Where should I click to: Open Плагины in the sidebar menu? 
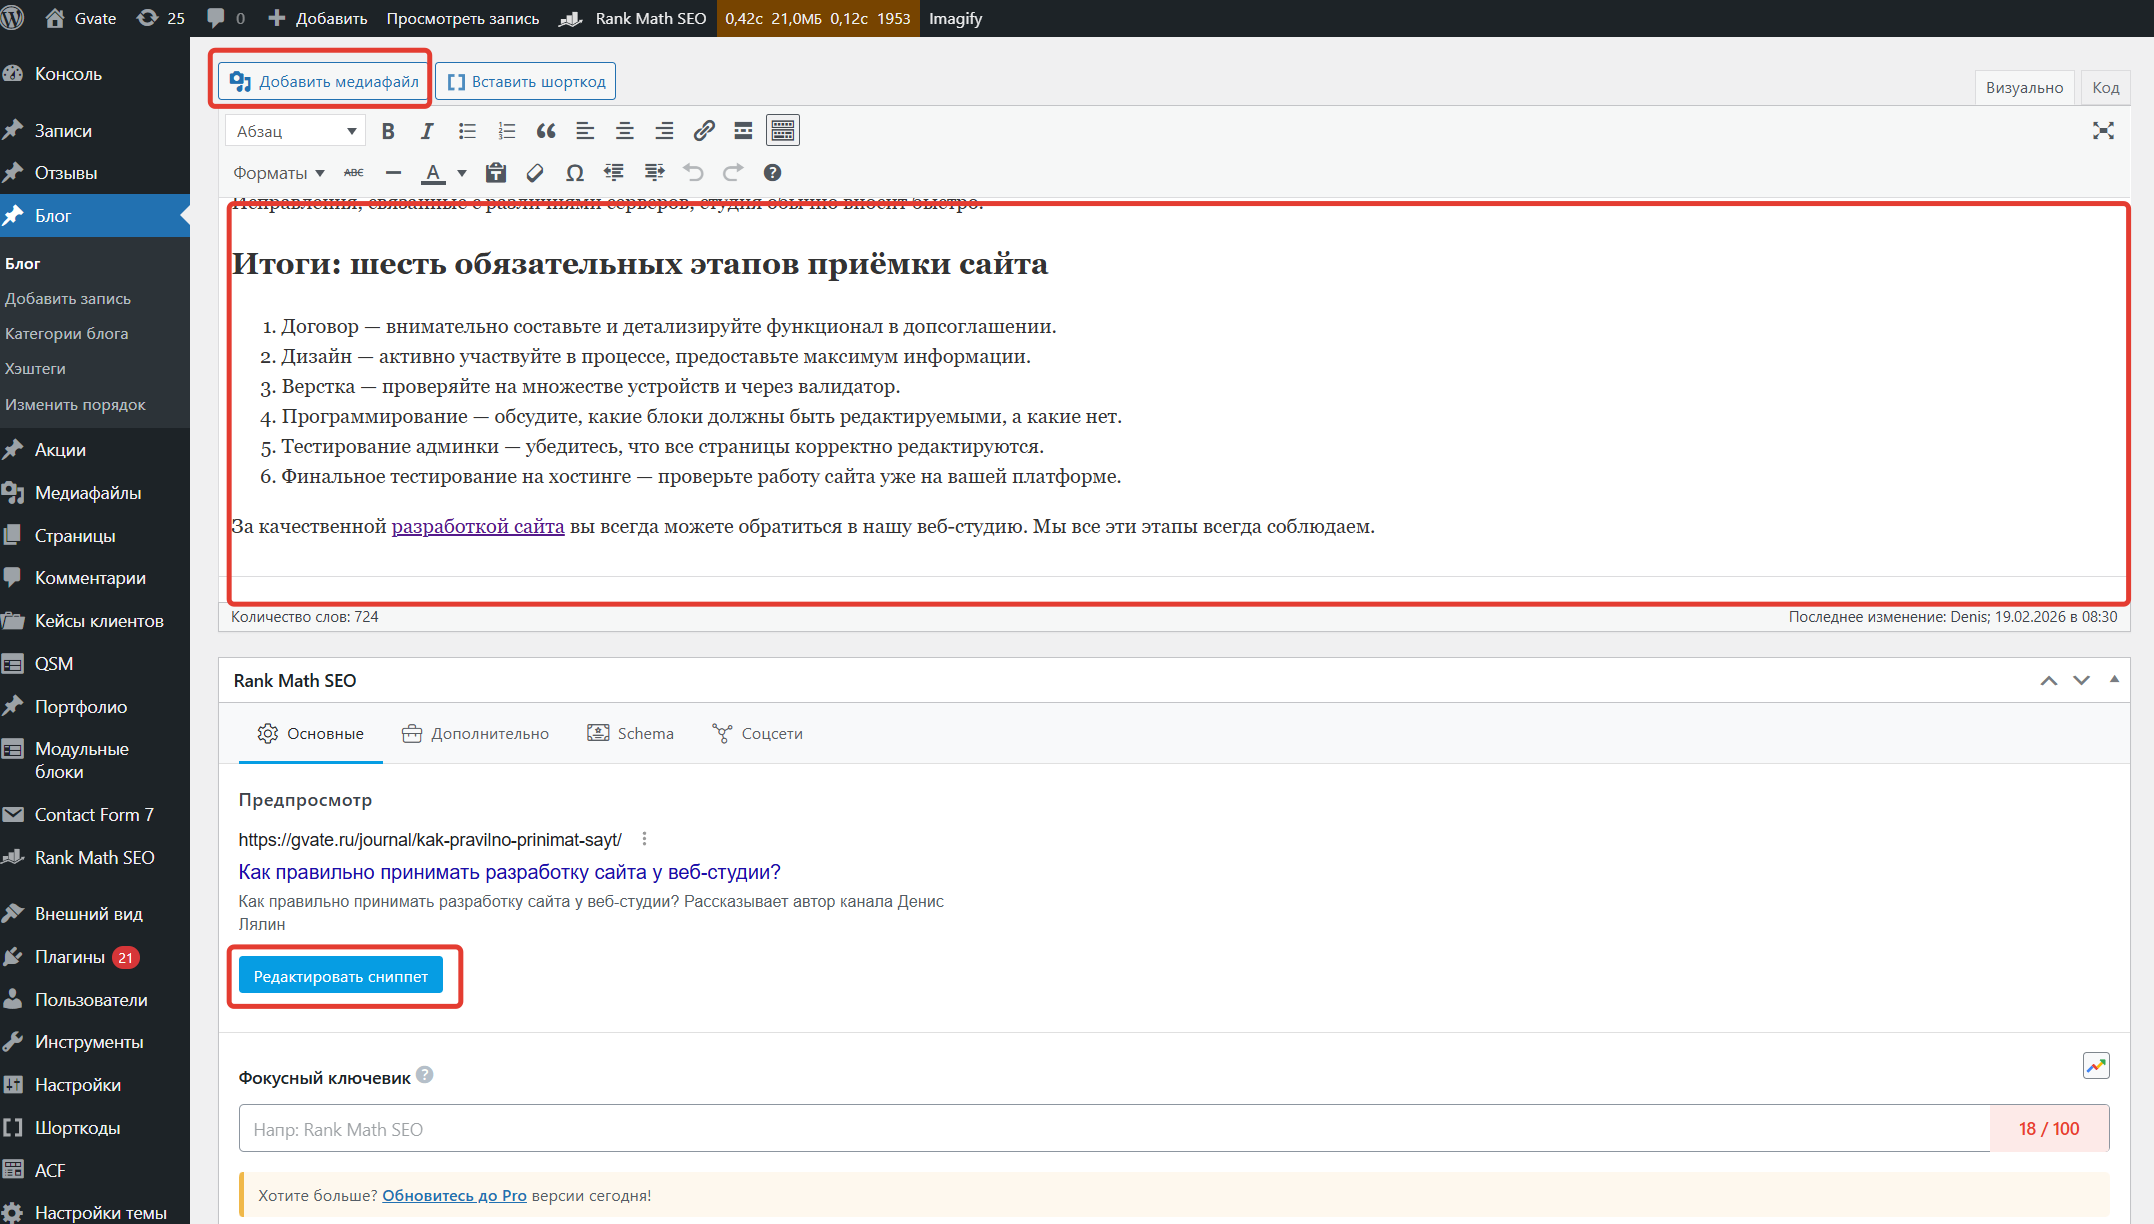pyautogui.click(x=70, y=957)
